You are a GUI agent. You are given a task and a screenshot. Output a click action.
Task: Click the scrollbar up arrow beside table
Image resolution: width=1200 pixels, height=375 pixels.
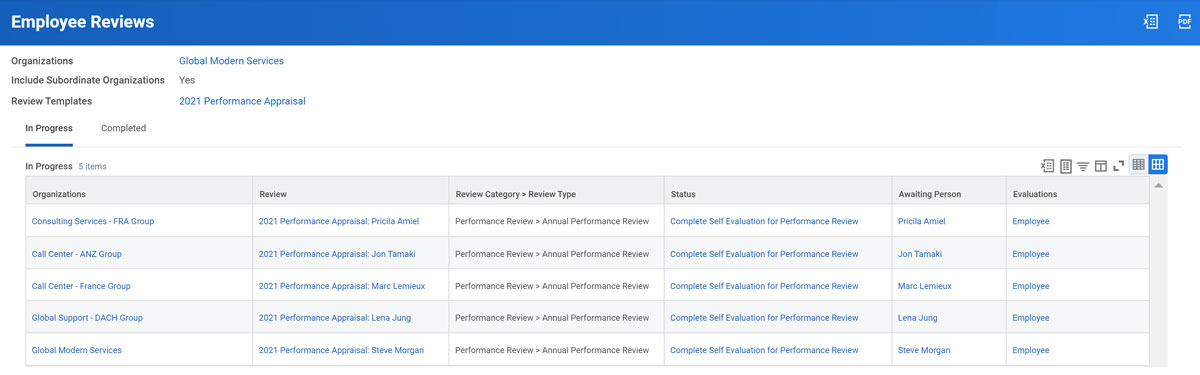coord(1158,185)
